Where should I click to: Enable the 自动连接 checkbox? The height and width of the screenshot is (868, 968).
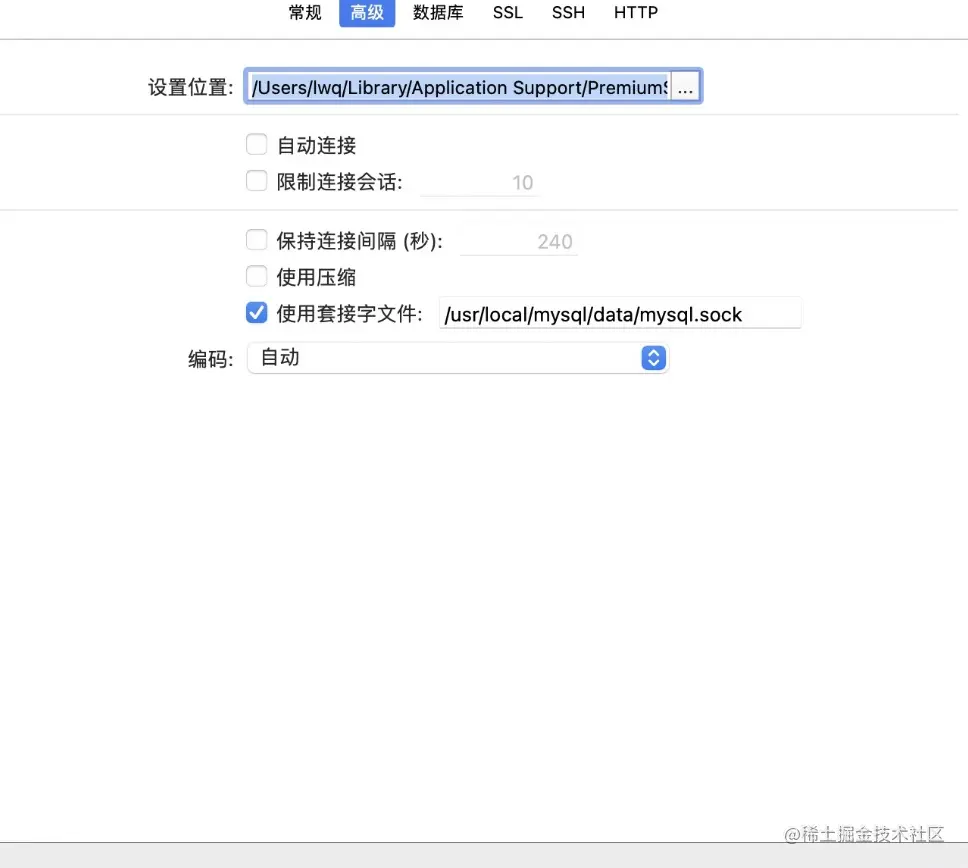point(257,144)
